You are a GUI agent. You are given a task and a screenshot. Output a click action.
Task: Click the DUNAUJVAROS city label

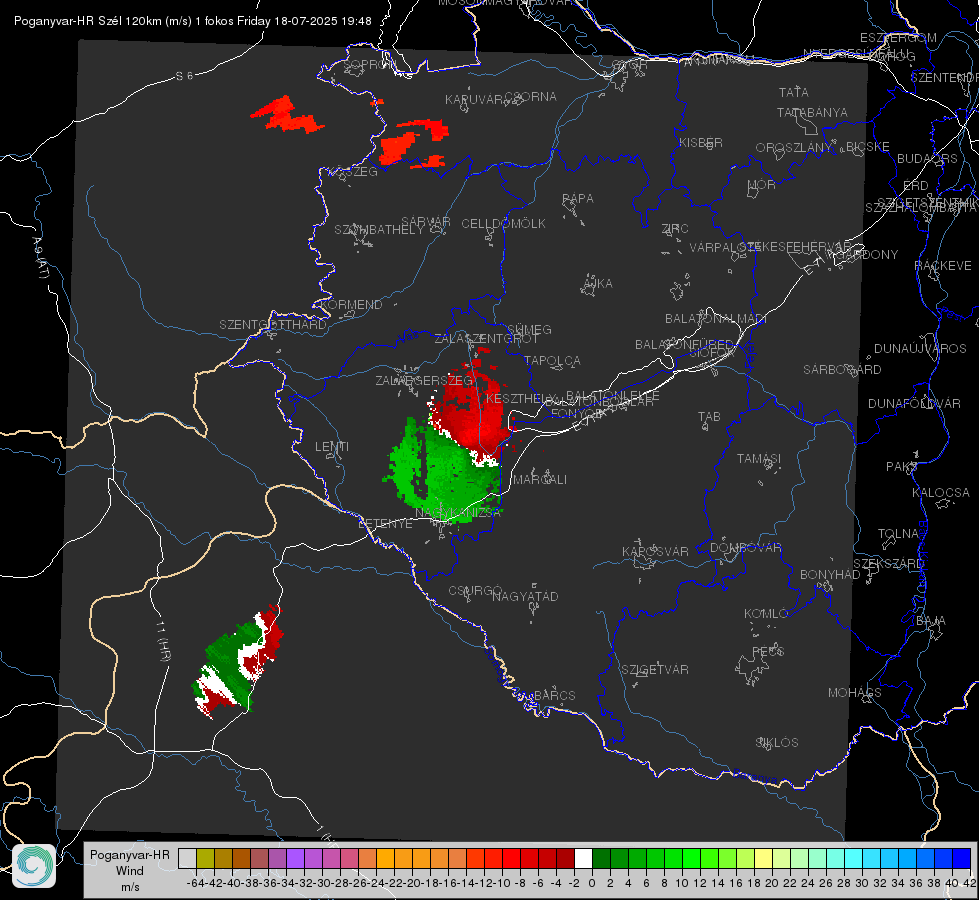pyautogui.click(x=920, y=349)
